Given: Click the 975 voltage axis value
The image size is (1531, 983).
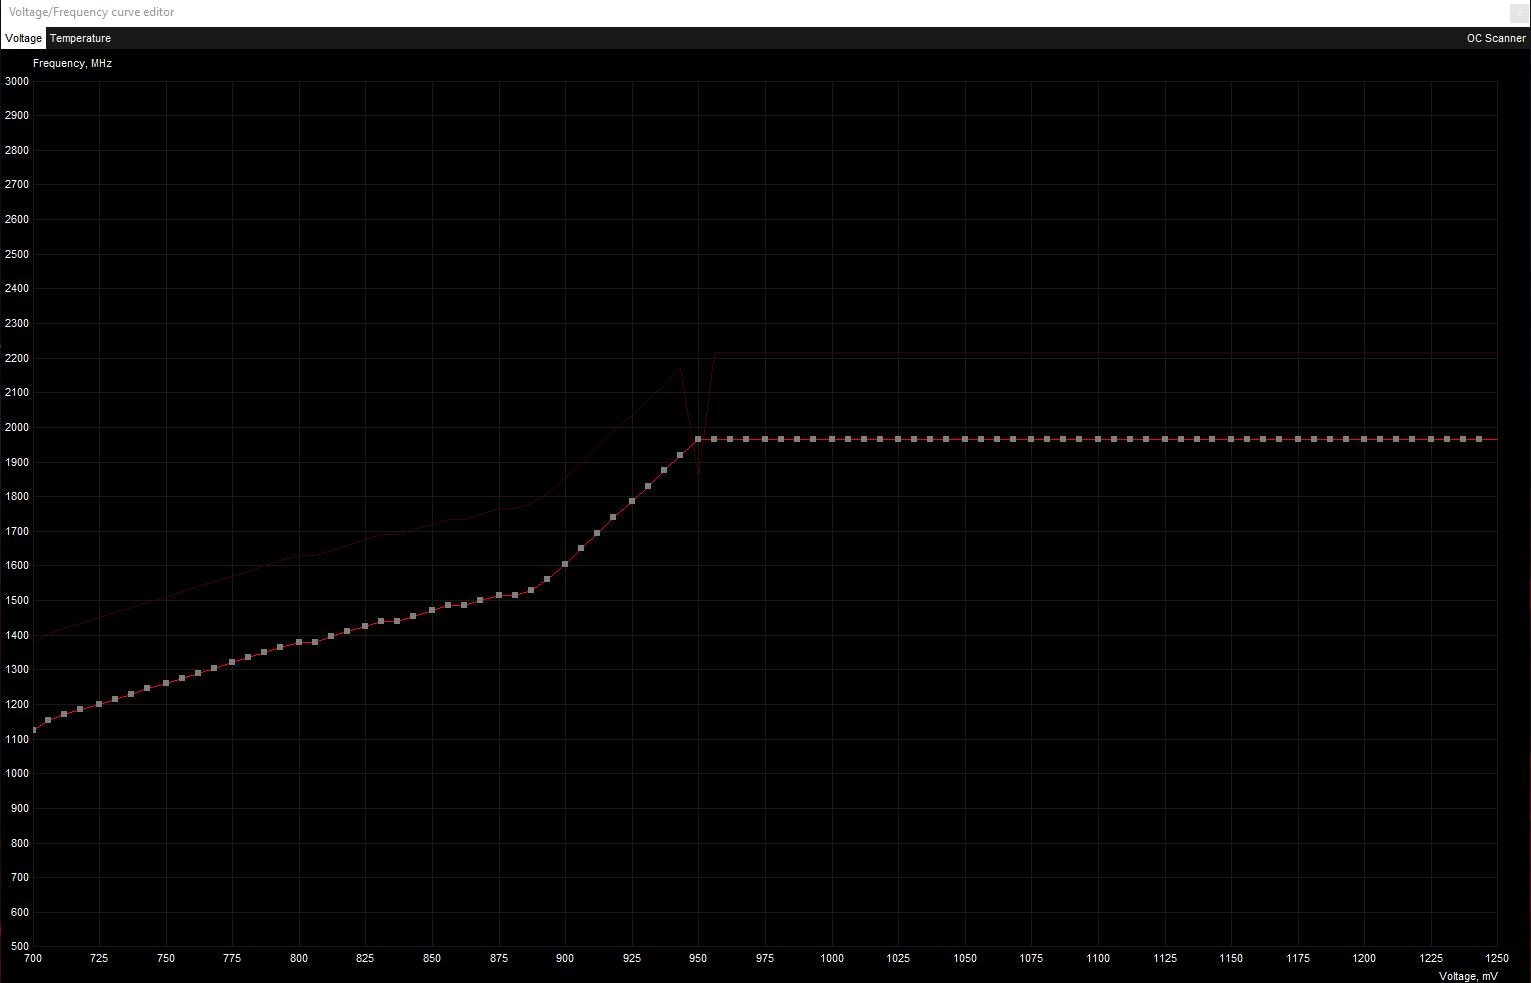Looking at the screenshot, I should pos(765,958).
